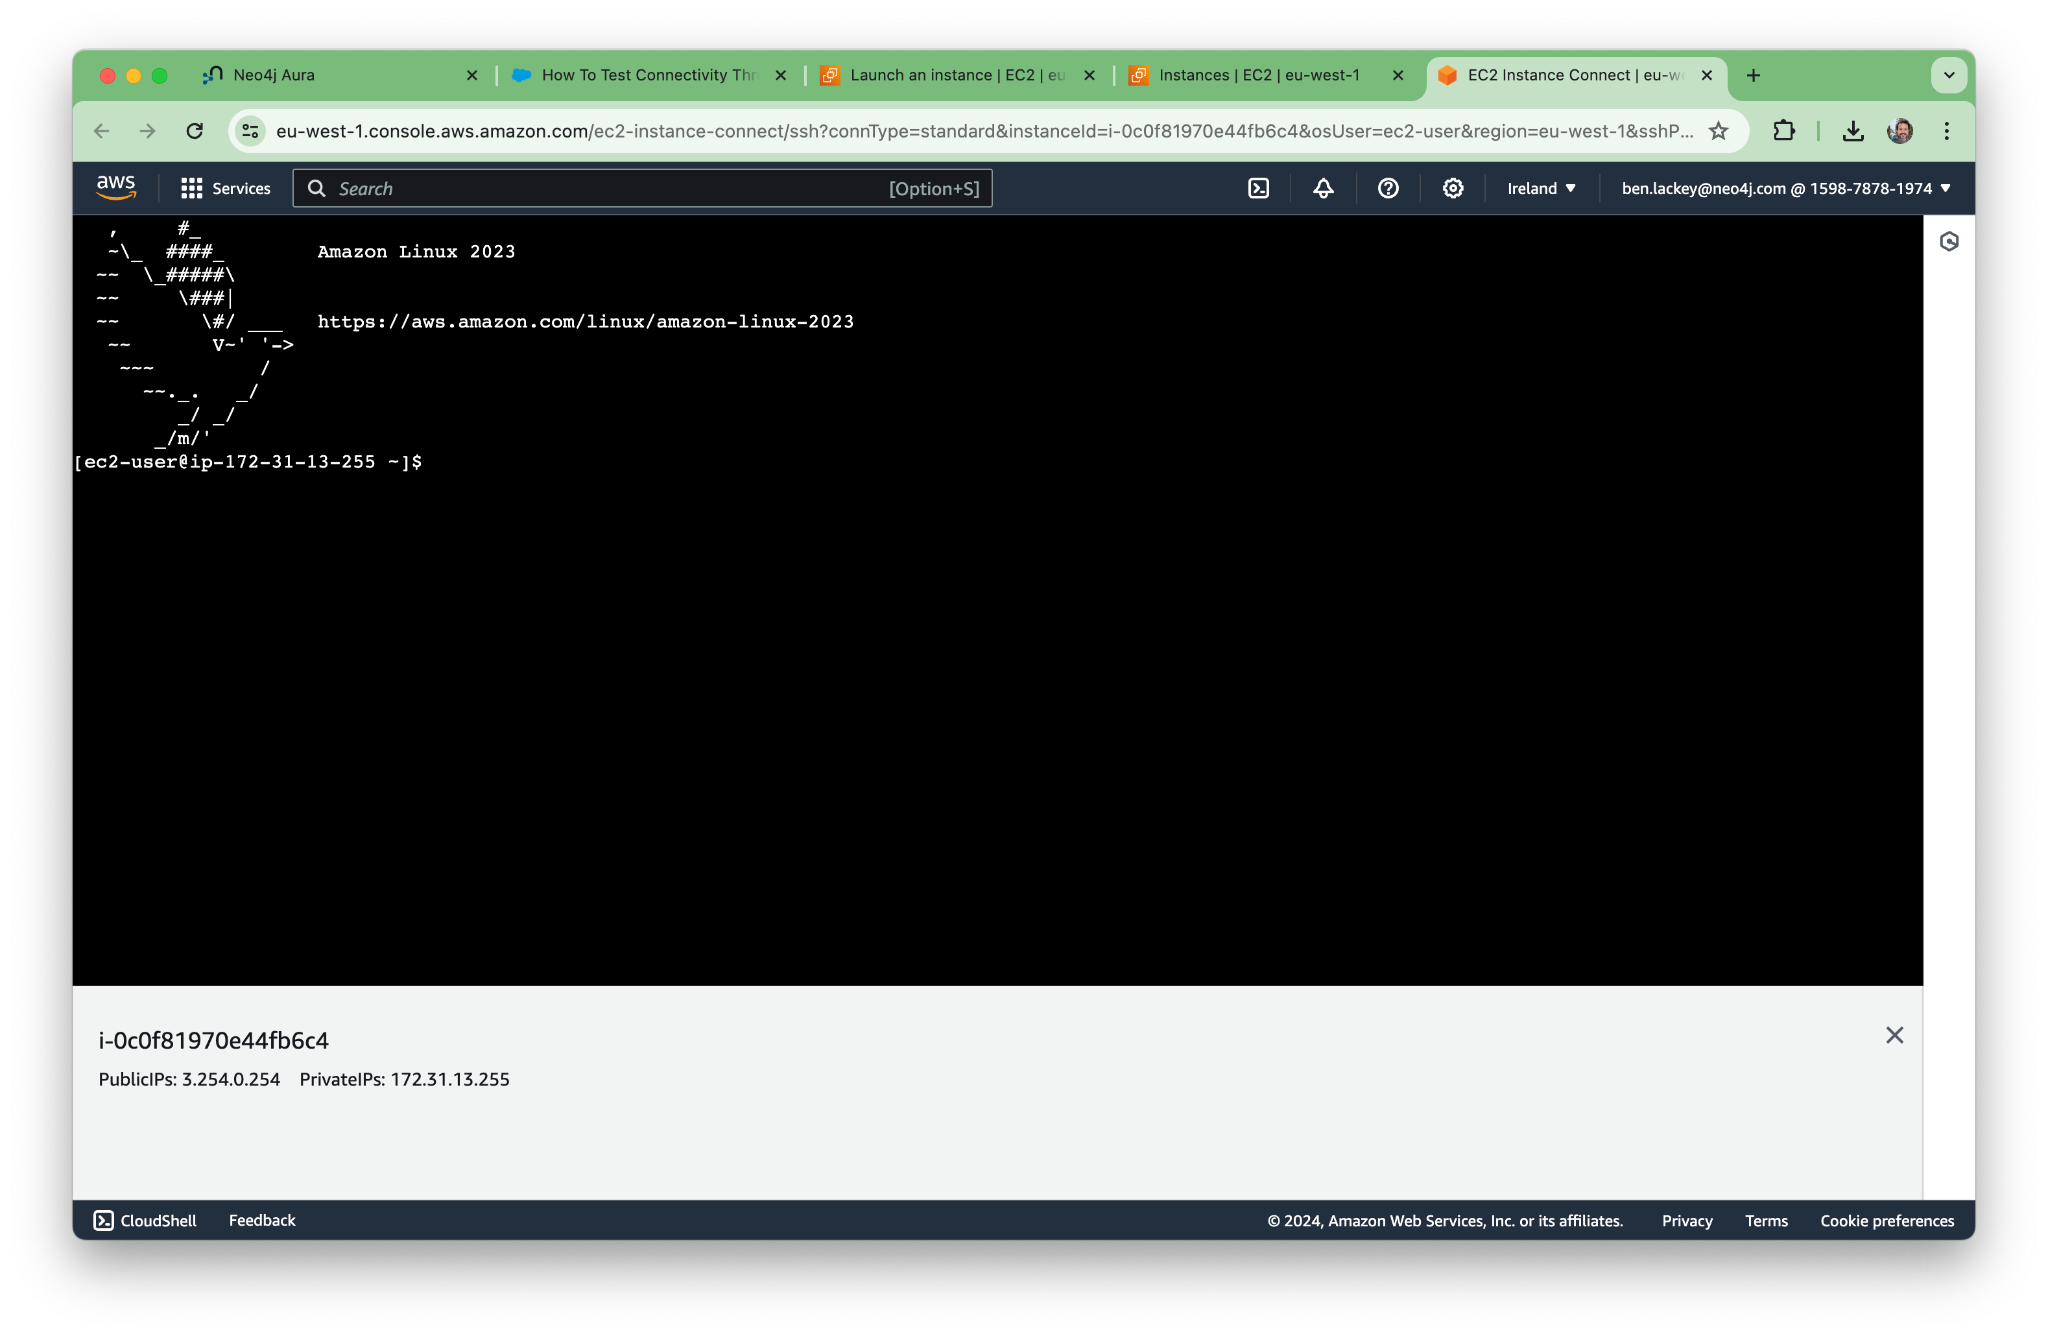
Task: Open a new browser tab
Action: [x=1753, y=75]
